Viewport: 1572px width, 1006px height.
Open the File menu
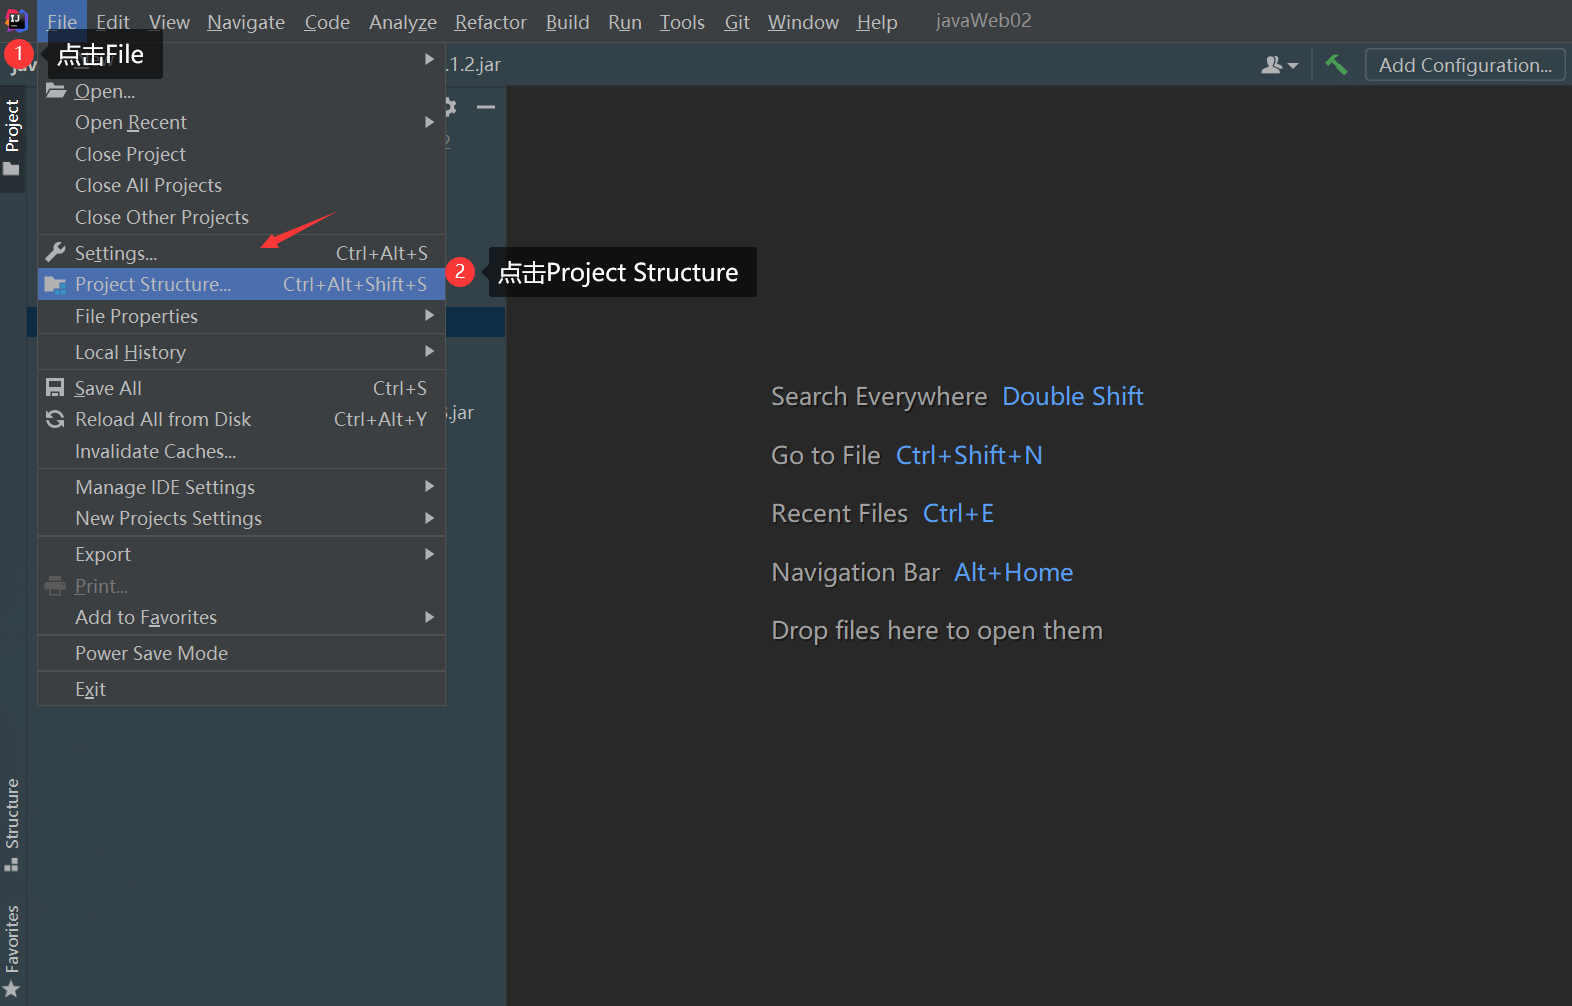(x=62, y=22)
